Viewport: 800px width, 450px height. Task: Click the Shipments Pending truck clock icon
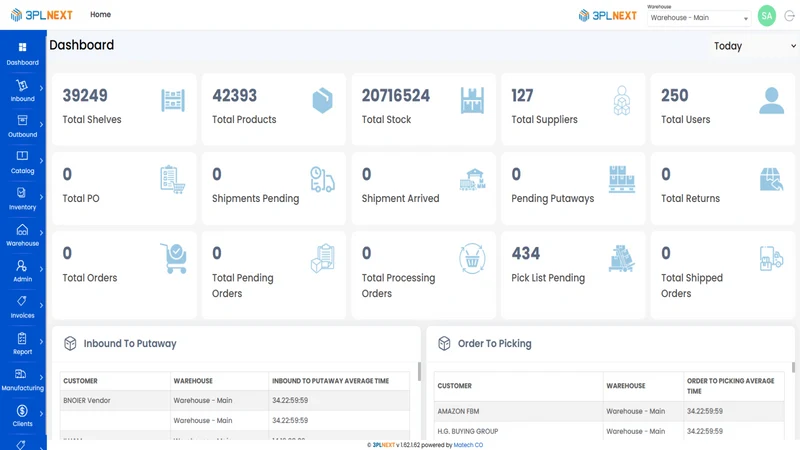click(x=322, y=180)
